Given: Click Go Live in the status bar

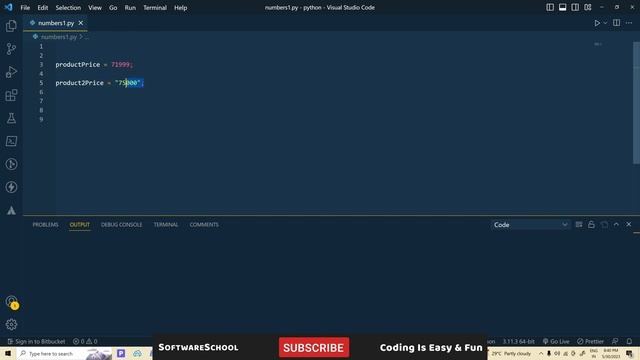Looking at the screenshot, I should coord(556,341).
